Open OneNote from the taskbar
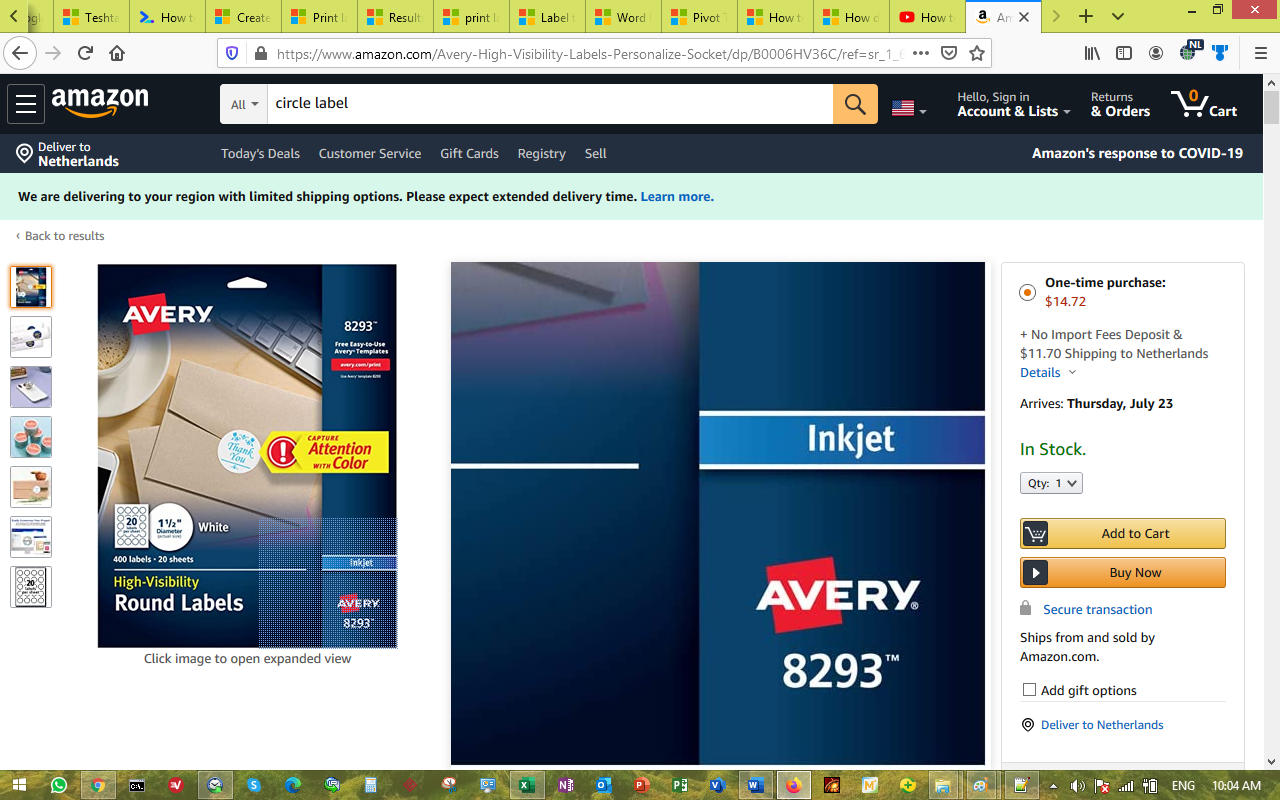This screenshot has width=1280, height=800. (566, 785)
